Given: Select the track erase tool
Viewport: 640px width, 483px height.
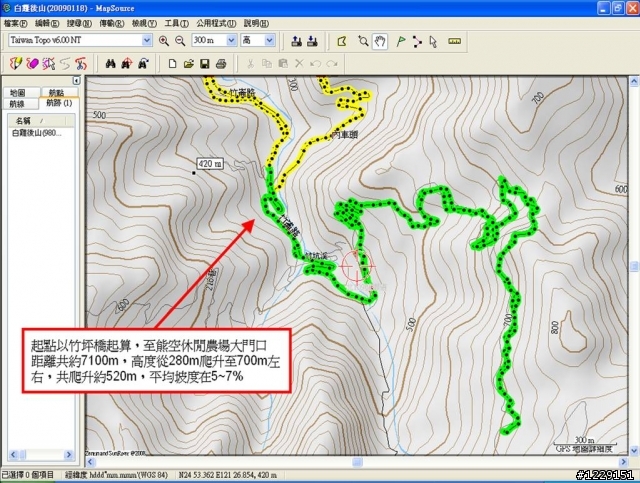Looking at the screenshot, I should click(x=32, y=63).
